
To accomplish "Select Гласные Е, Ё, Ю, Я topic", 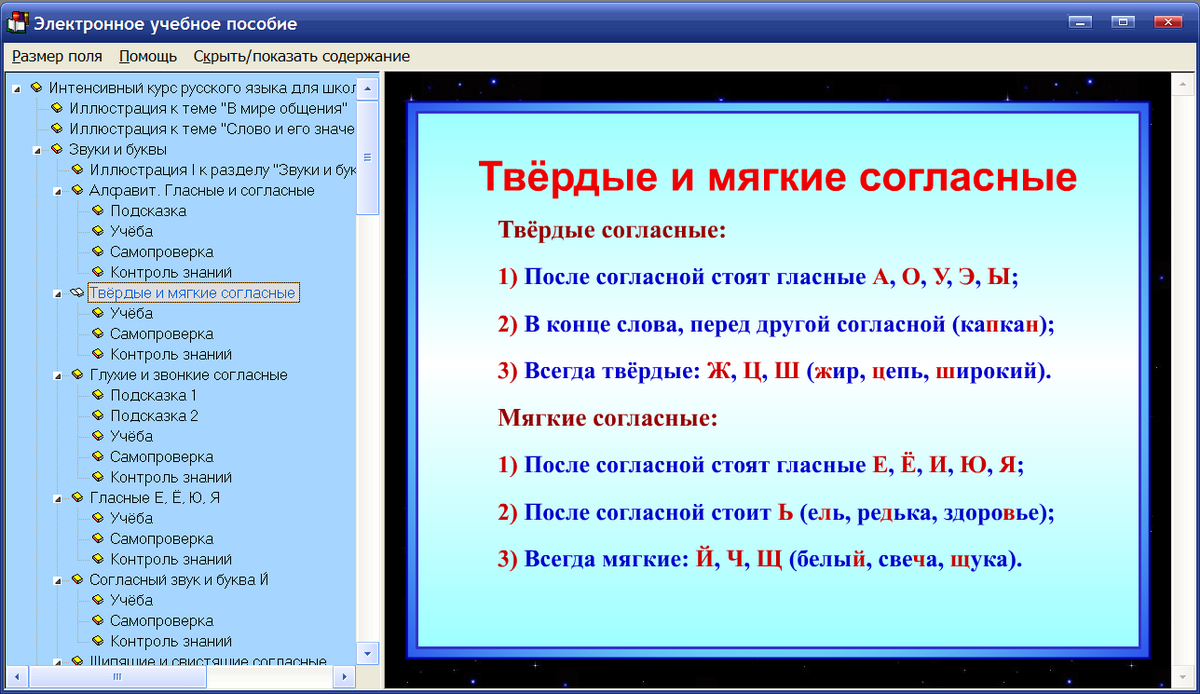I will (x=155, y=498).
